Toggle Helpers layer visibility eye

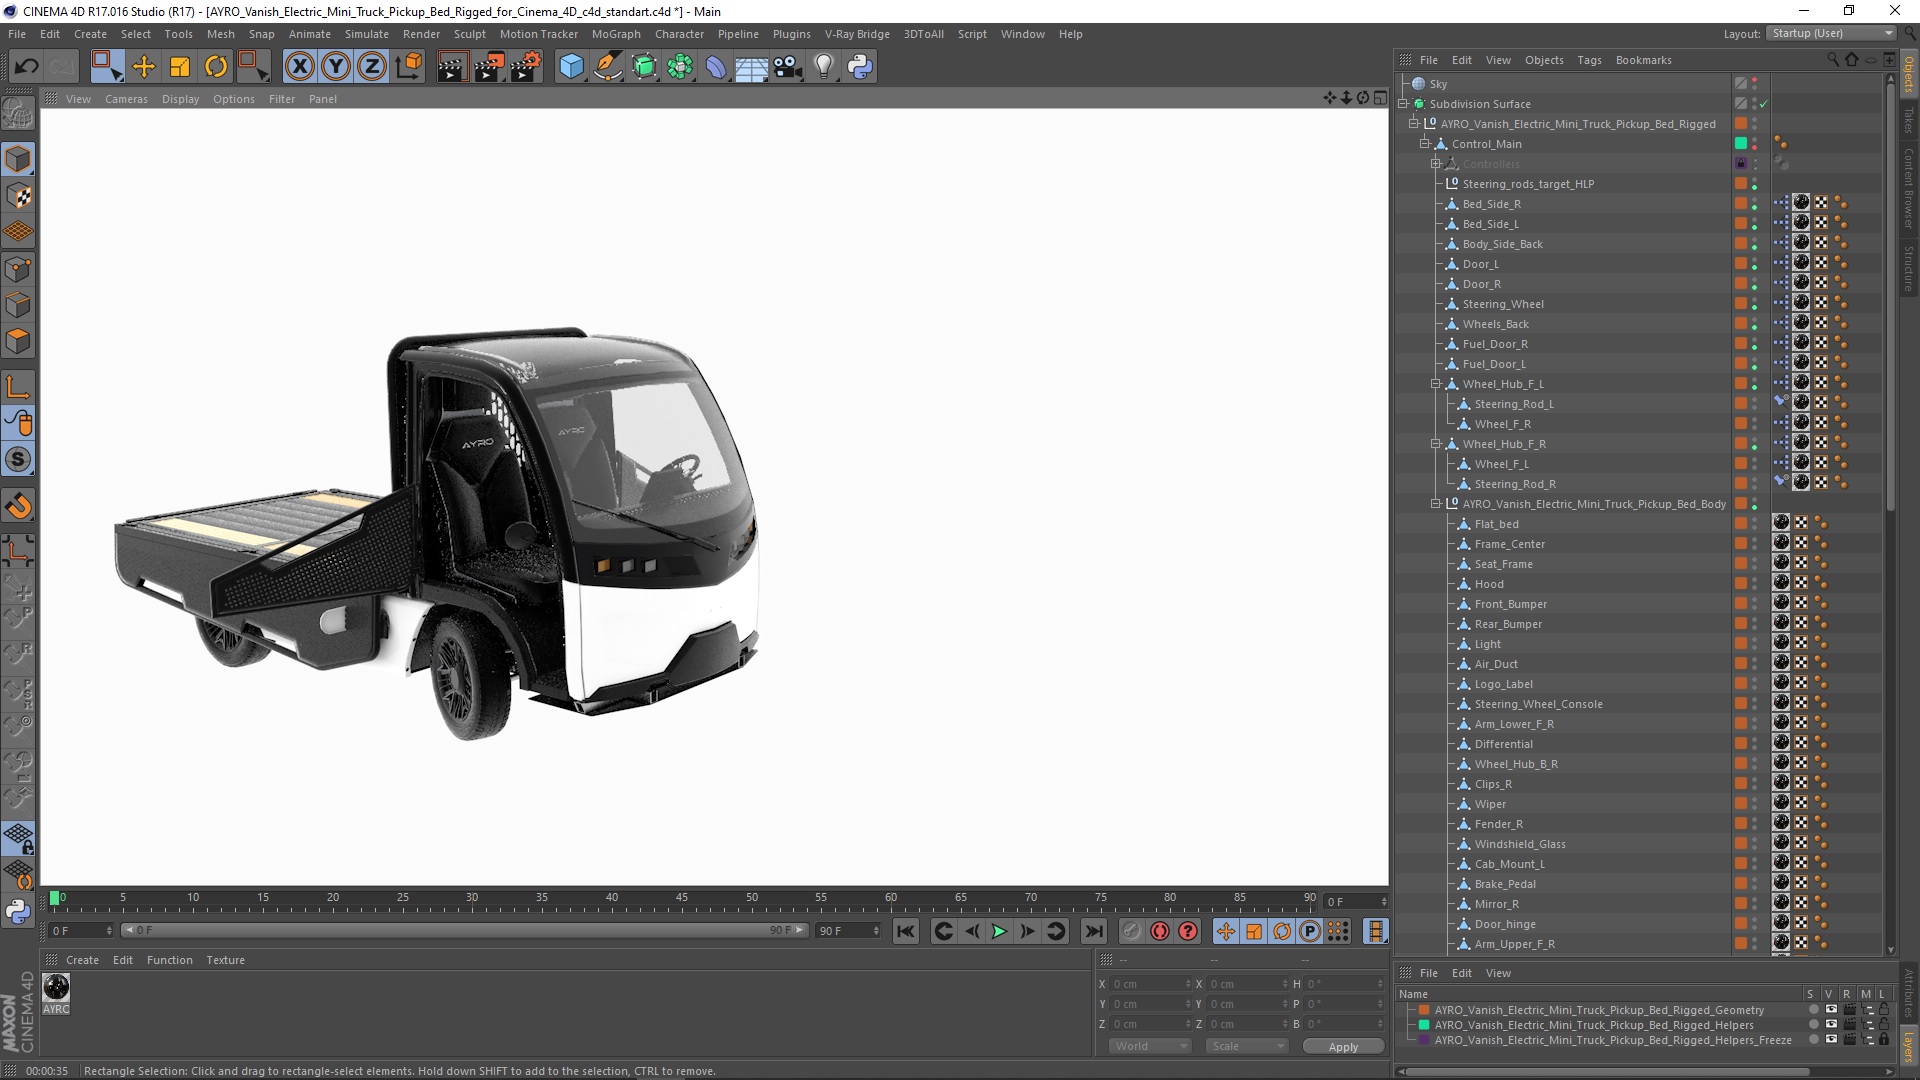[x=1831, y=1025]
